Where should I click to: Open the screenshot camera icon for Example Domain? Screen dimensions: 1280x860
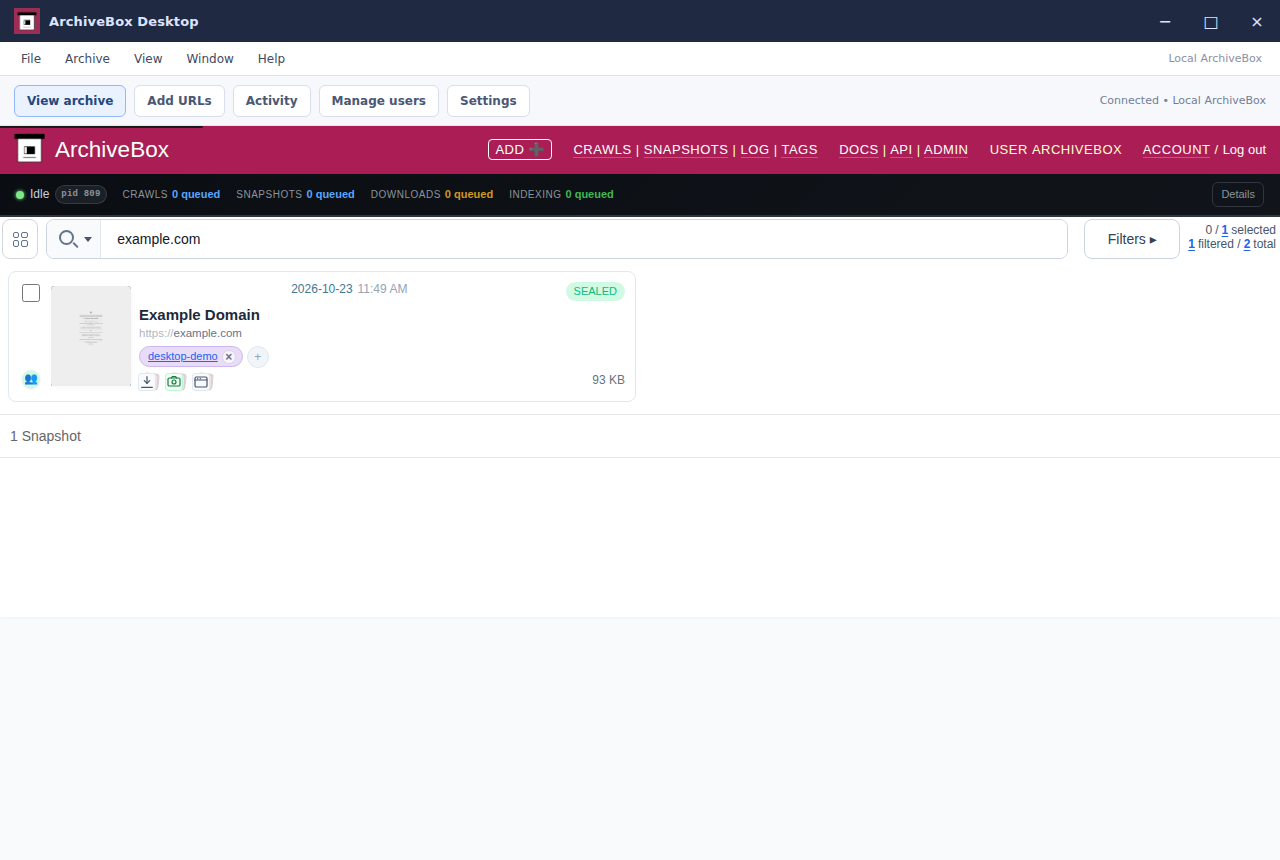[175, 381]
